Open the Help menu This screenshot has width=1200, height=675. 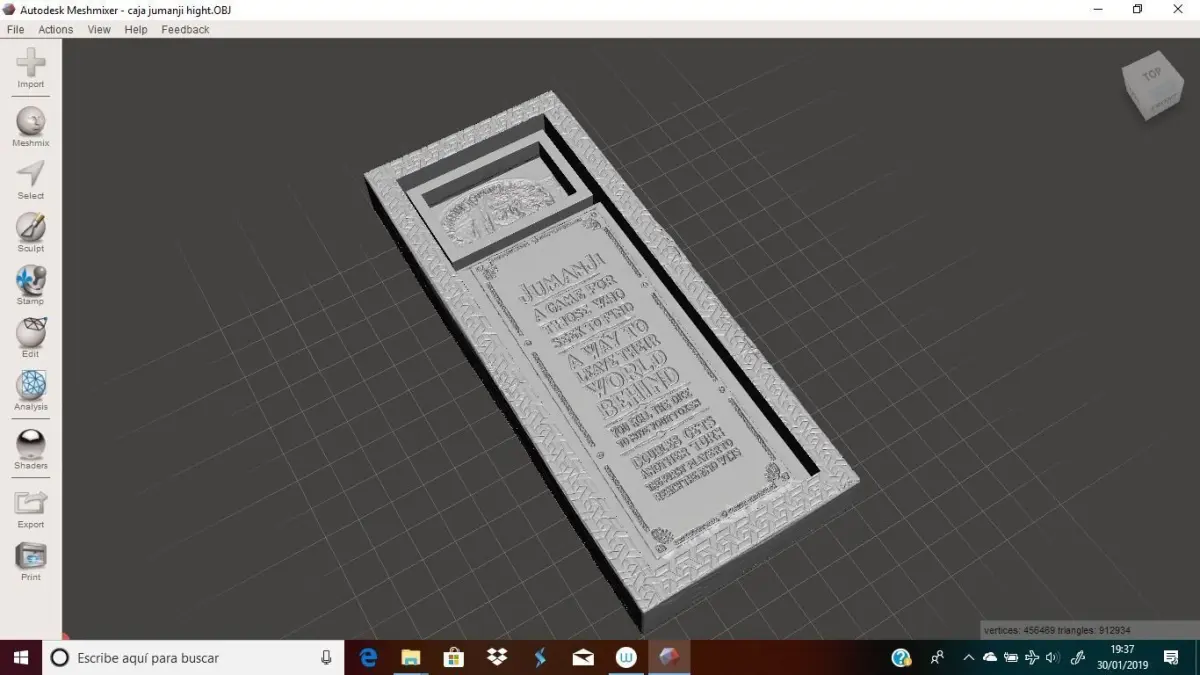136,30
